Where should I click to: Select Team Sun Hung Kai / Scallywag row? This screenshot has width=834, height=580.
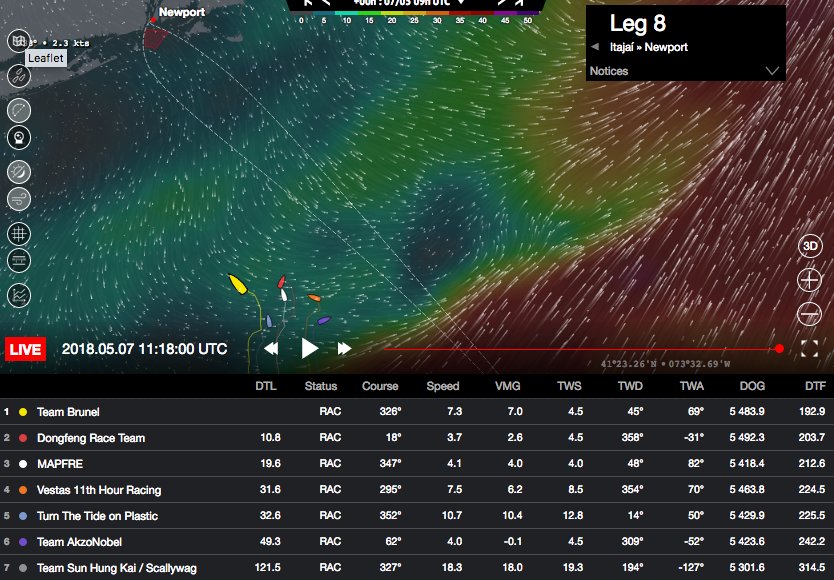point(417,568)
